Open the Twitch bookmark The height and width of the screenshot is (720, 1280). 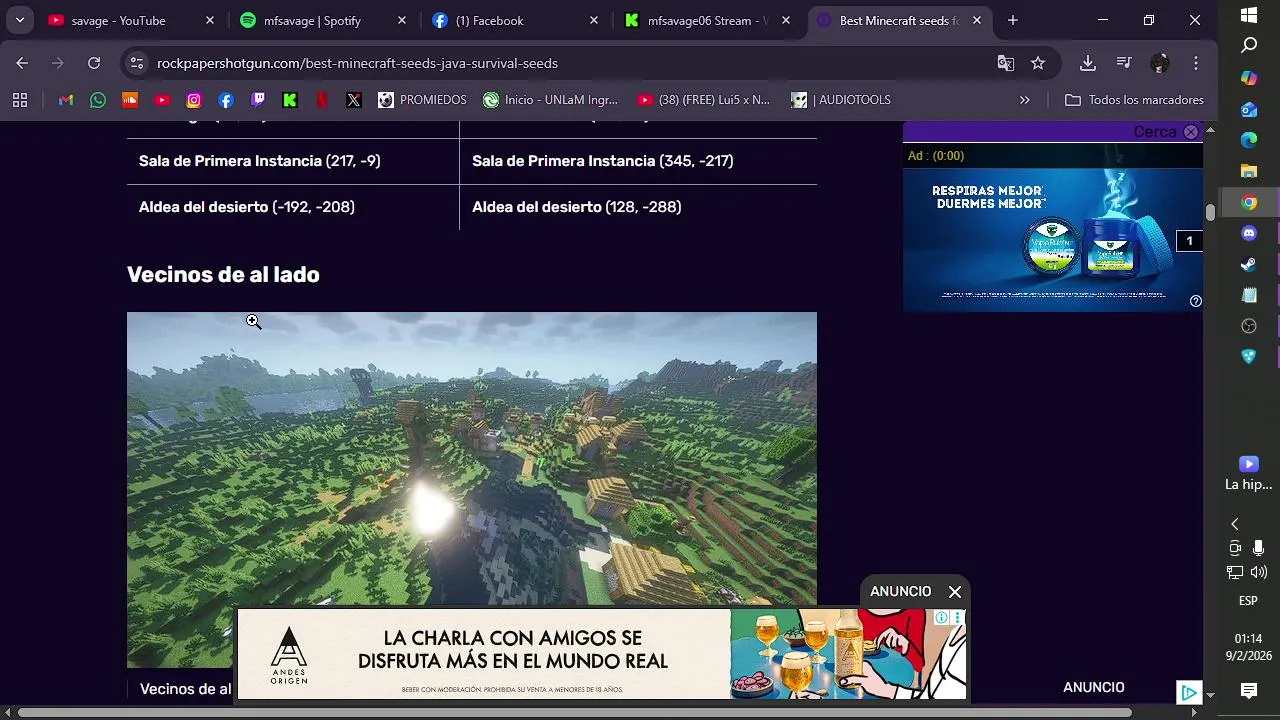tap(258, 100)
